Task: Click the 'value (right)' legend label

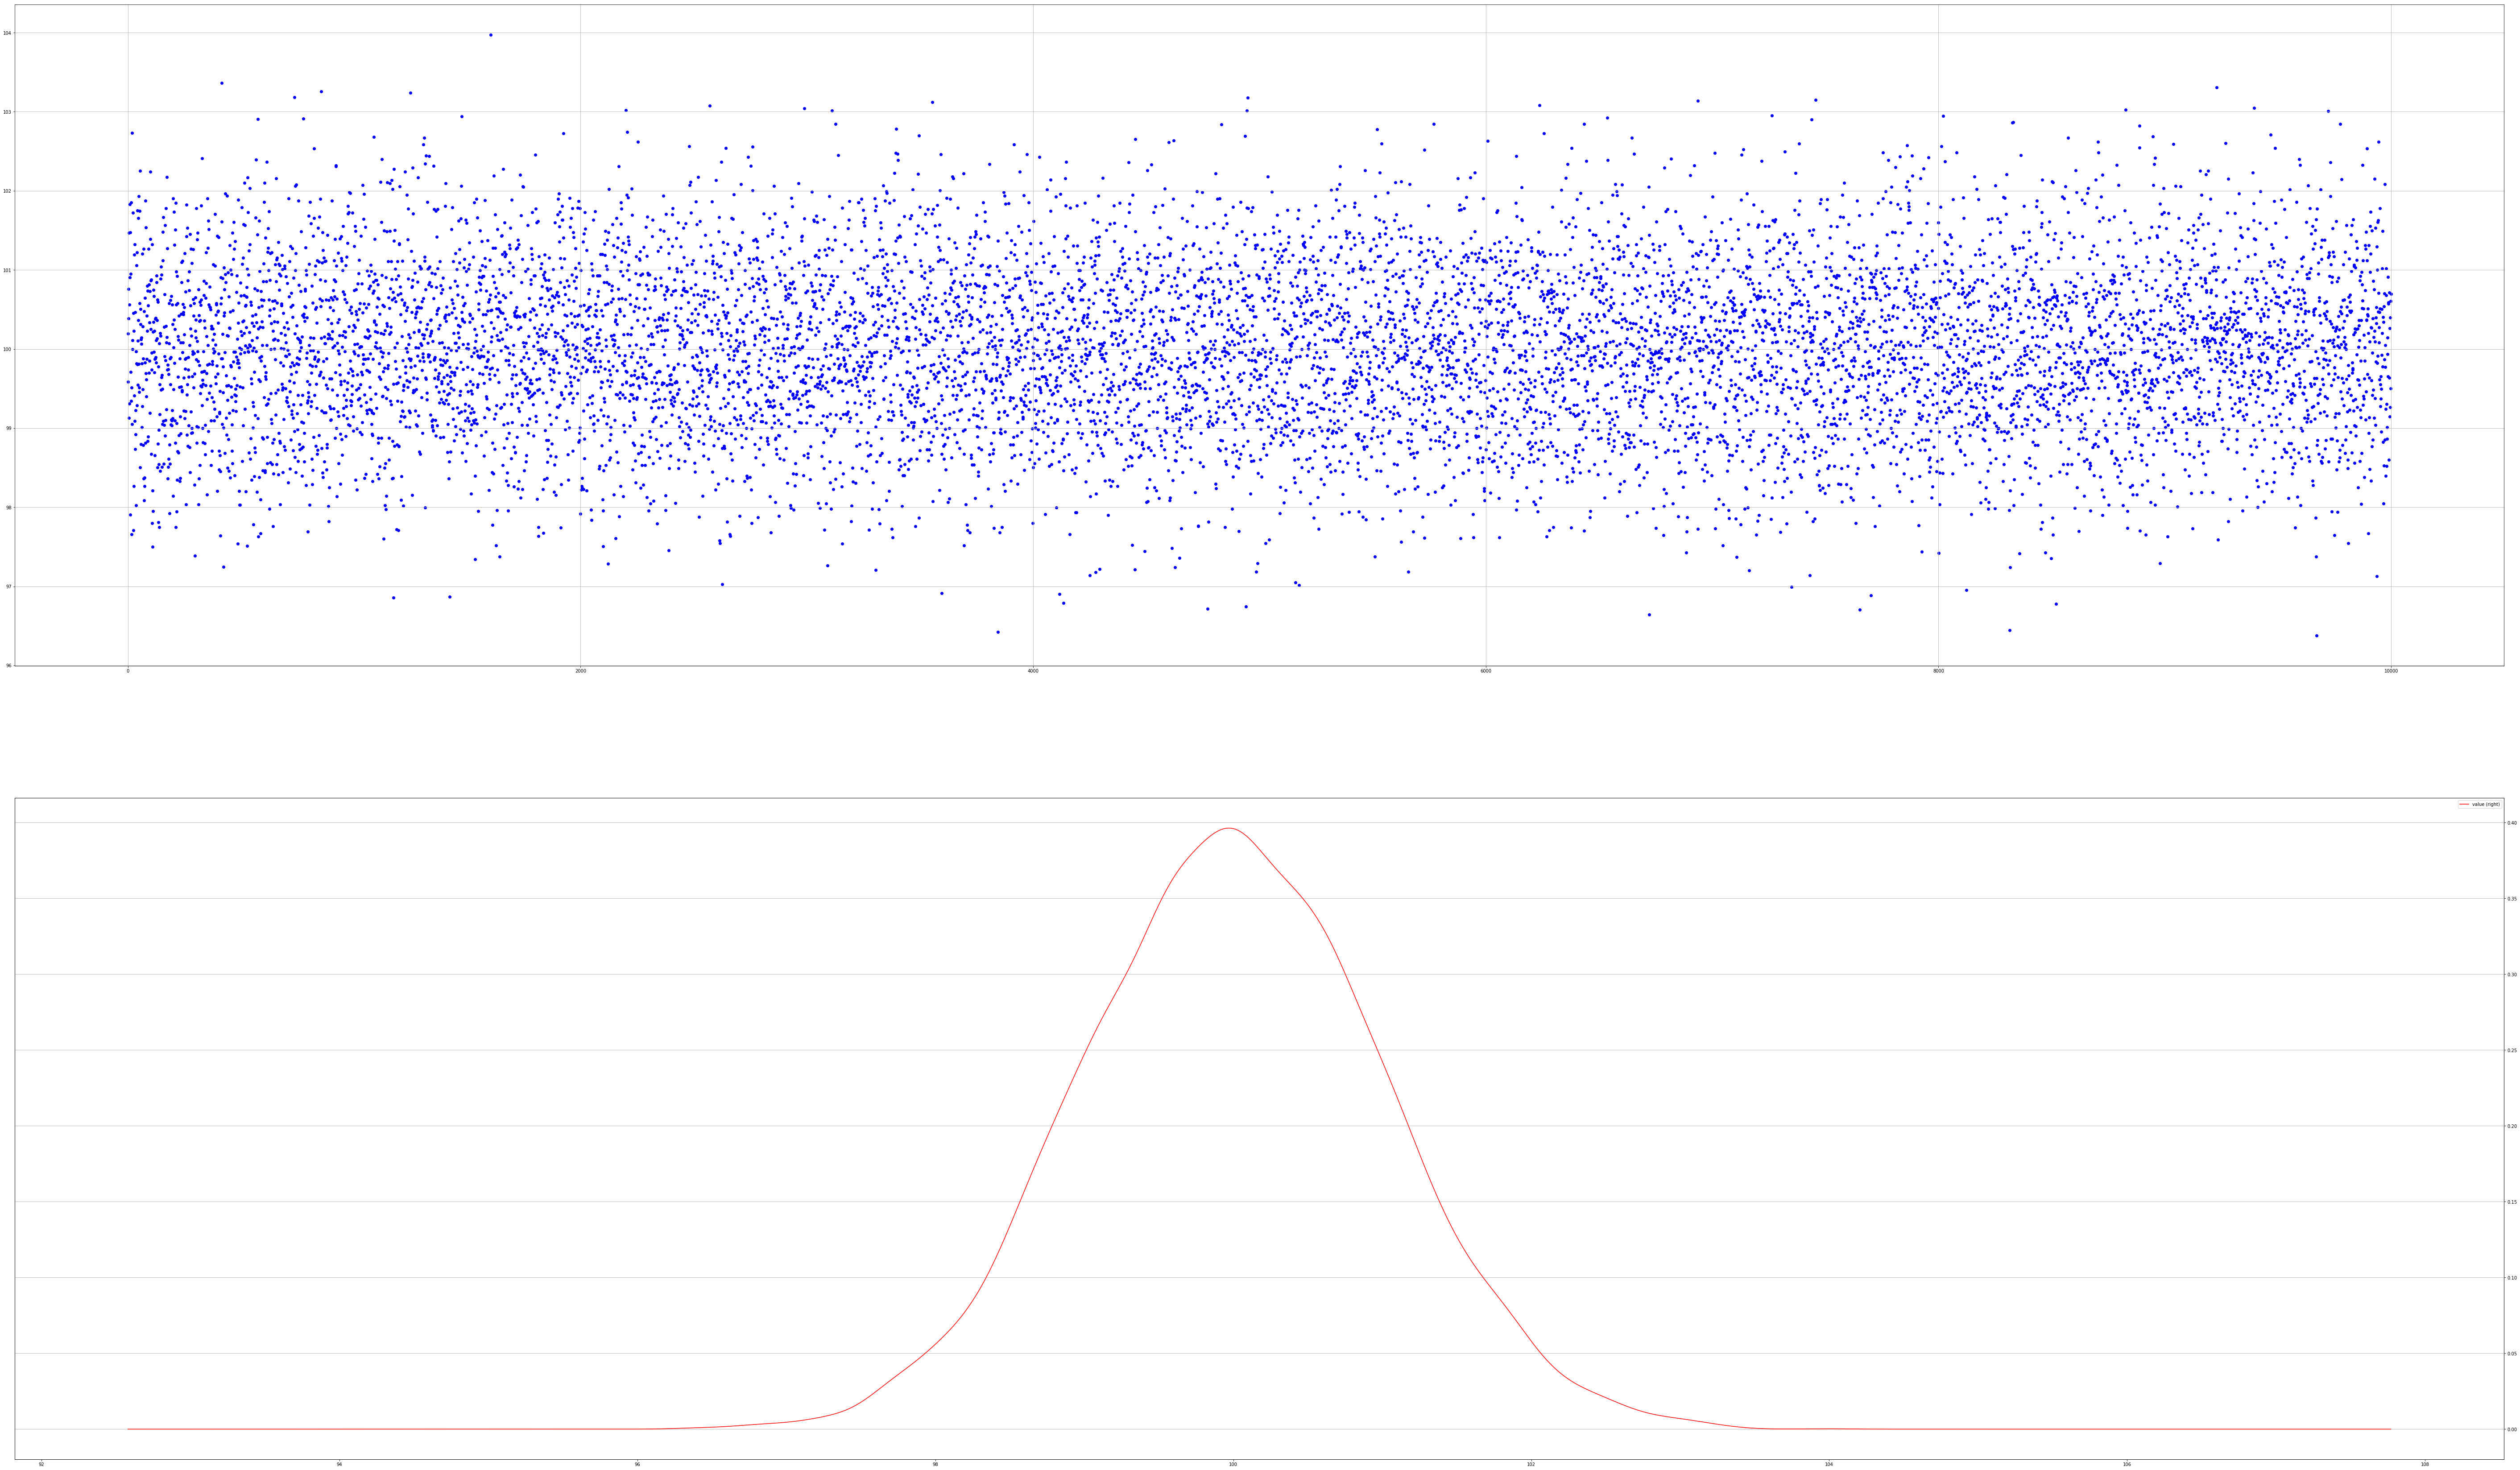Action: [x=2486, y=804]
